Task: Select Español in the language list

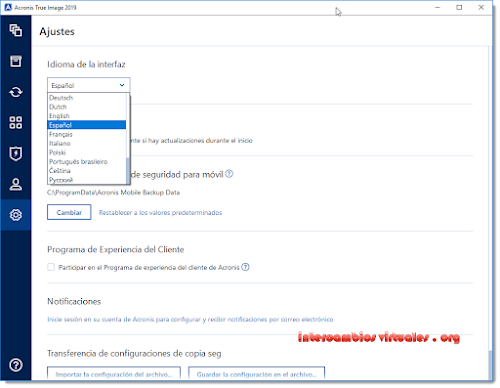Action: click(87, 125)
